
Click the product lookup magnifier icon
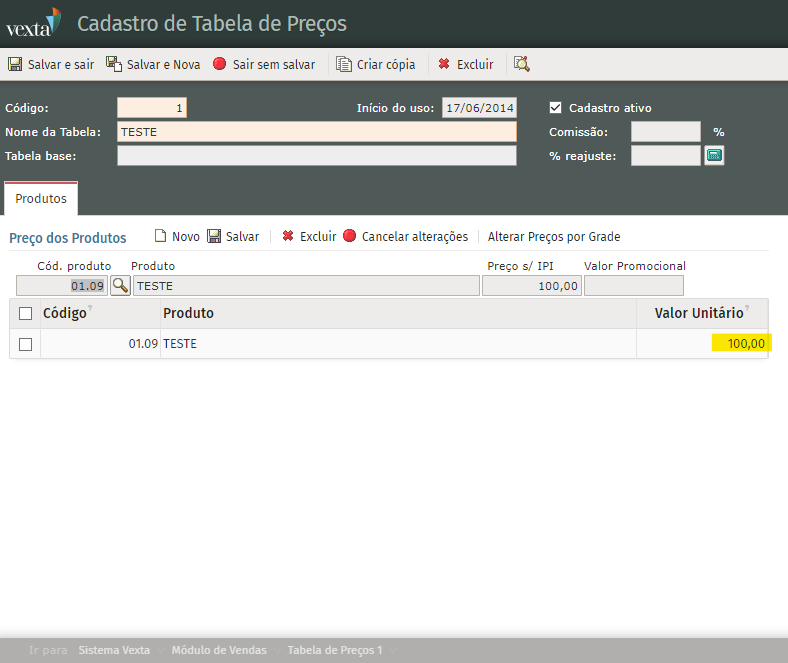[120, 285]
